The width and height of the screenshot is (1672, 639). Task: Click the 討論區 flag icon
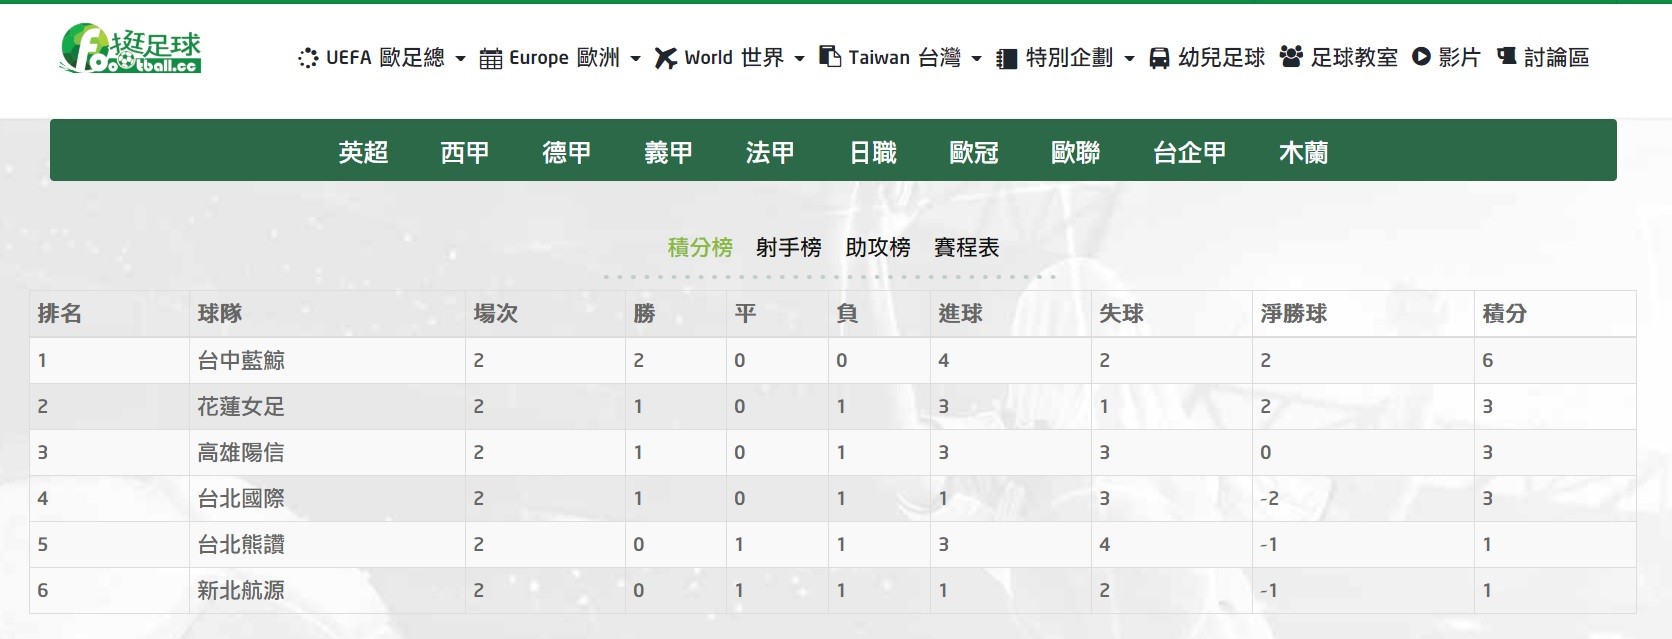1507,57
